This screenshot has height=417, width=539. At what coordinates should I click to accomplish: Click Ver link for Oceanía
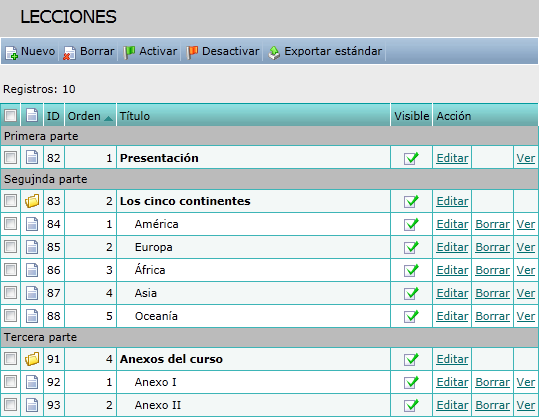(x=526, y=316)
